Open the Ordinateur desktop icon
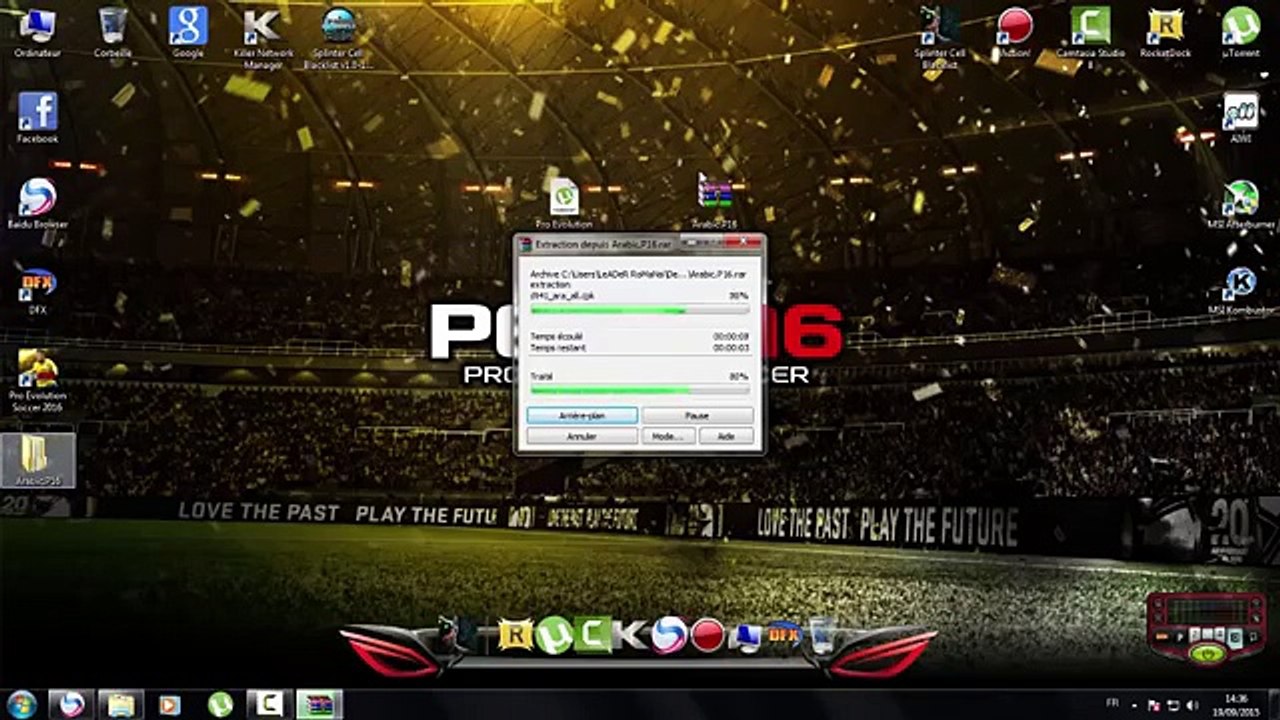Image resolution: width=1280 pixels, height=720 pixels. pyautogui.click(x=36, y=30)
